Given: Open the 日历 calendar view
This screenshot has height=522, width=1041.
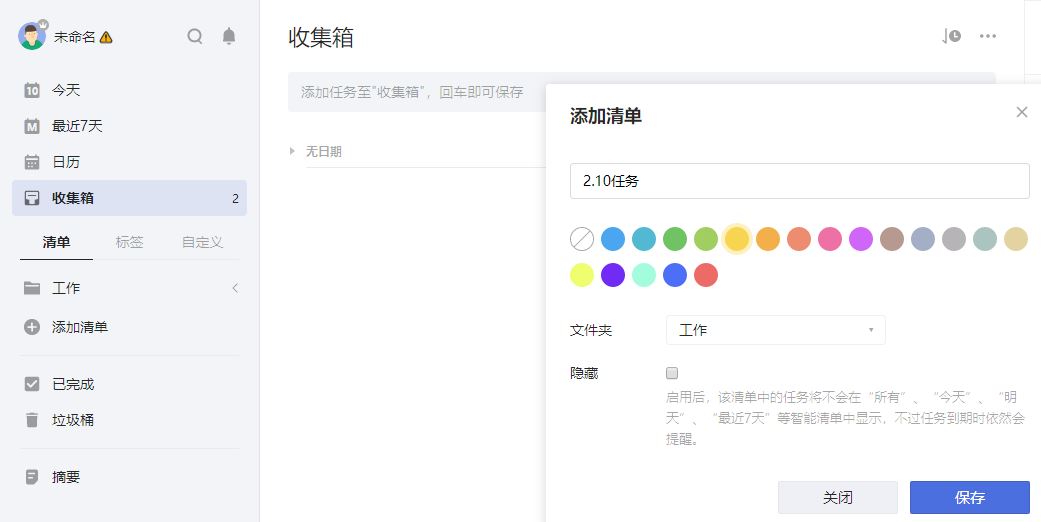Looking at the screenshot, I should [129, 161].
